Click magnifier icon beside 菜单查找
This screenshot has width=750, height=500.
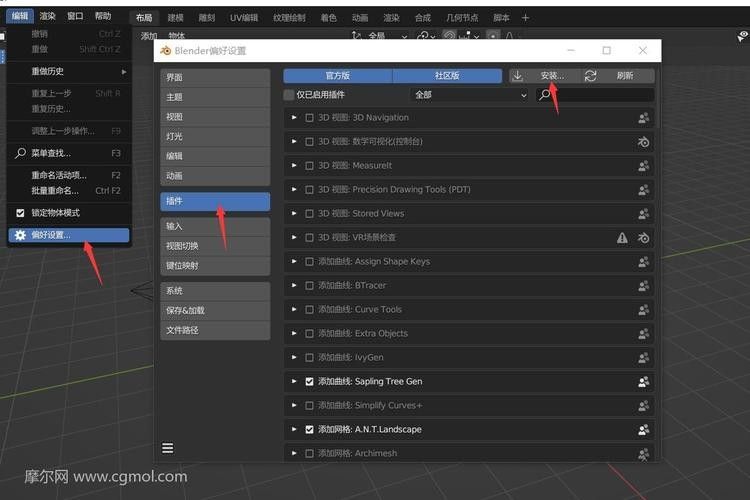tap(20, 153)
